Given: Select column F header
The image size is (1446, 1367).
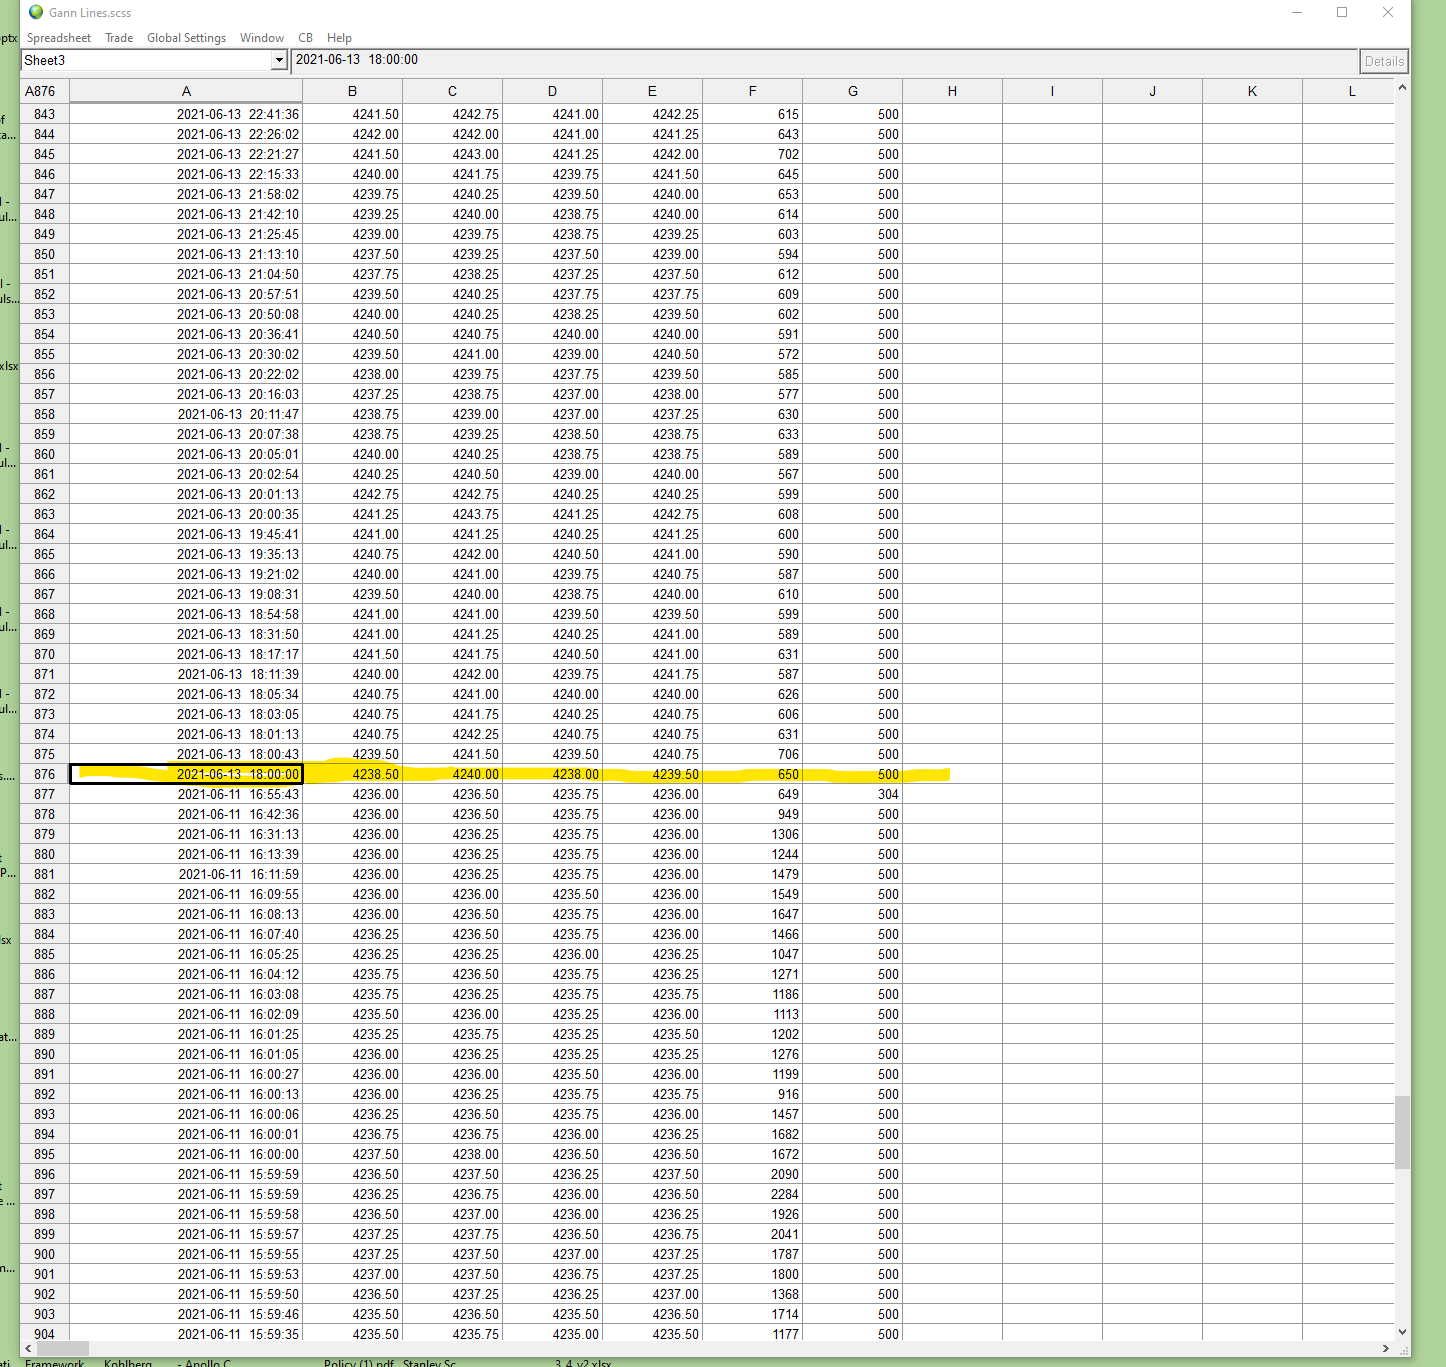Looking at the screenshot, I should [752, 91].
